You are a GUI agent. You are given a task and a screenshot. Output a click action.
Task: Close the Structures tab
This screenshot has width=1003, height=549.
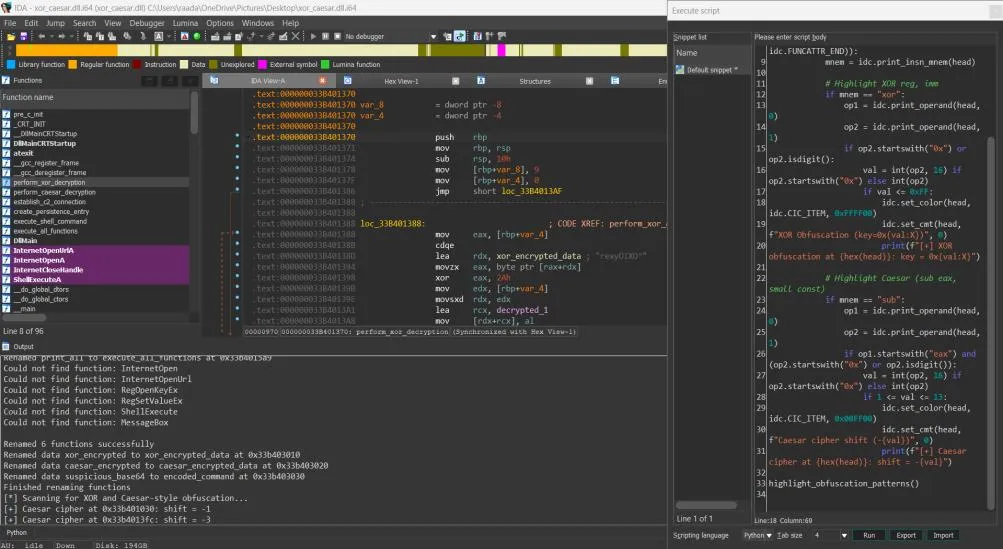pos(589,81)
